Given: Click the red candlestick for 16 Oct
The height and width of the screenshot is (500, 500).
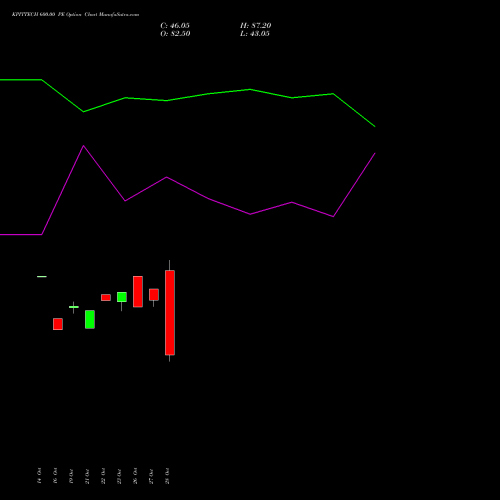Looking at the screenshot, I should pos(58,324).
